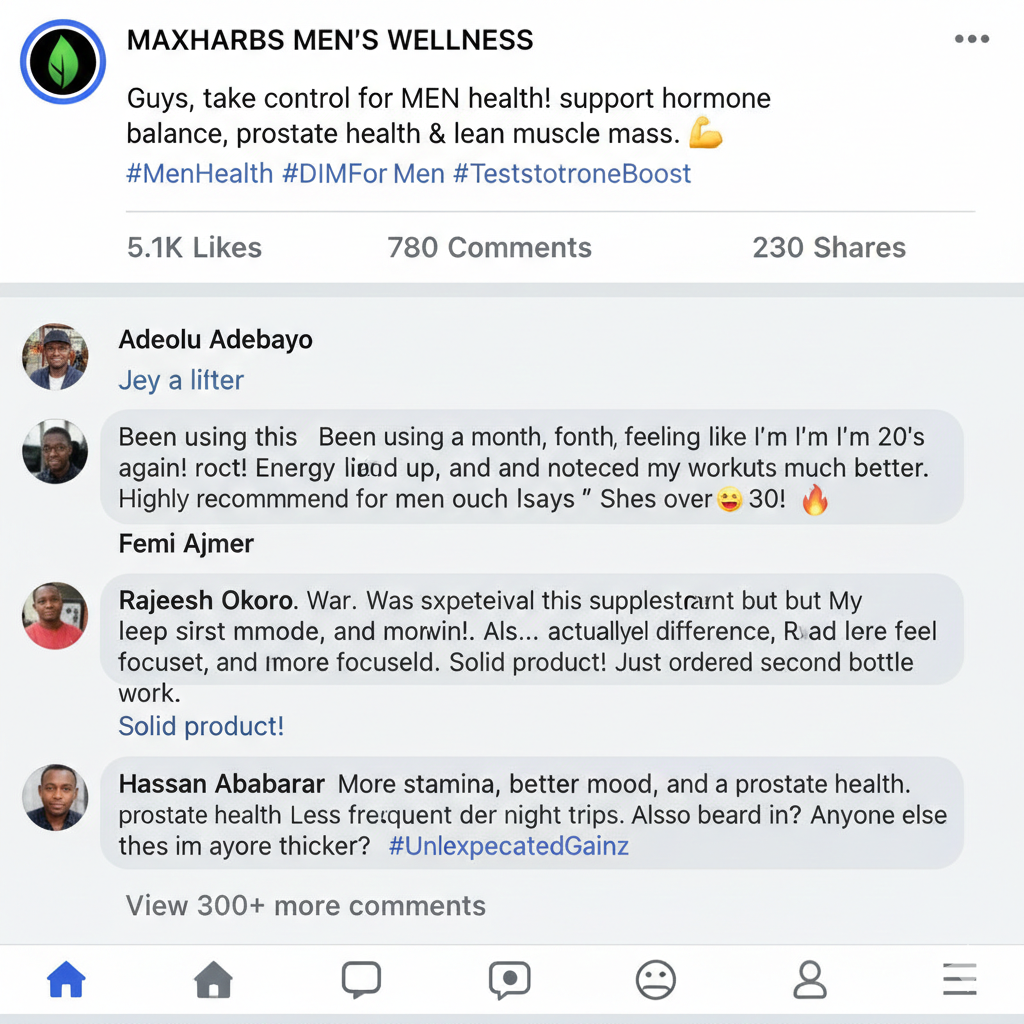Viewport: 1024px width, 1024px height.
Task: Open the speech bubble icon with dot
Action: pyautogui.click(x=509, y=980)
